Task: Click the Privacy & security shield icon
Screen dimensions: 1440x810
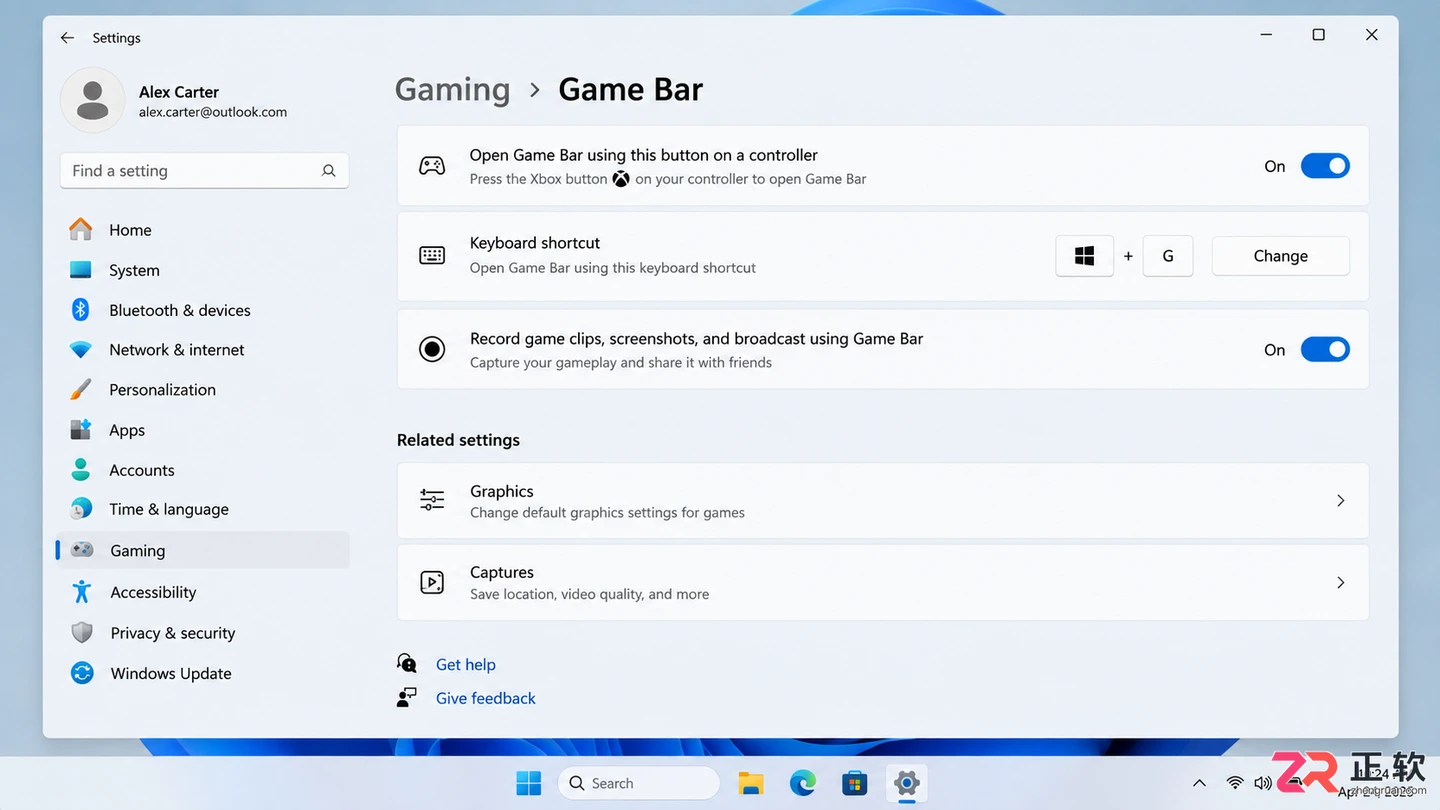Action: pos(82,633)
